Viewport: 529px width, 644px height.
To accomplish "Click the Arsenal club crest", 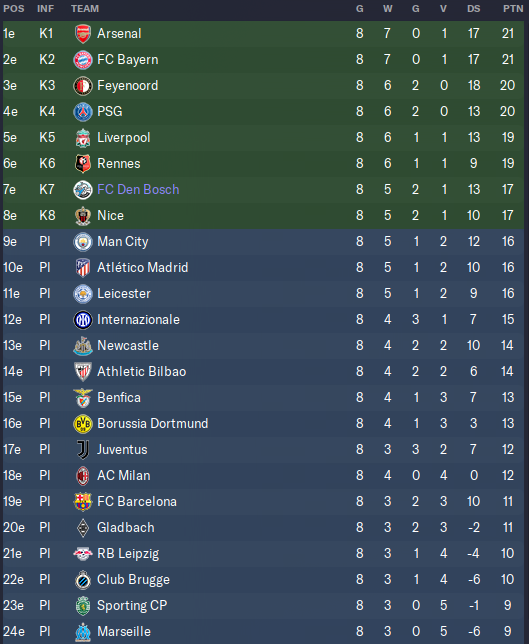I will (x=83, y=34).
